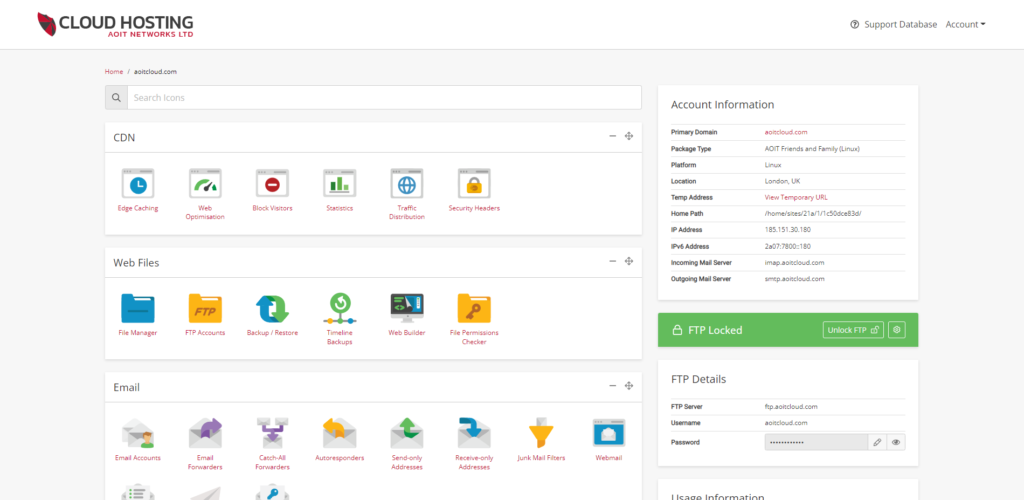Click the Unlock FTP button
This screenshot has height=500, width=1024.
[x=853, y=330]
